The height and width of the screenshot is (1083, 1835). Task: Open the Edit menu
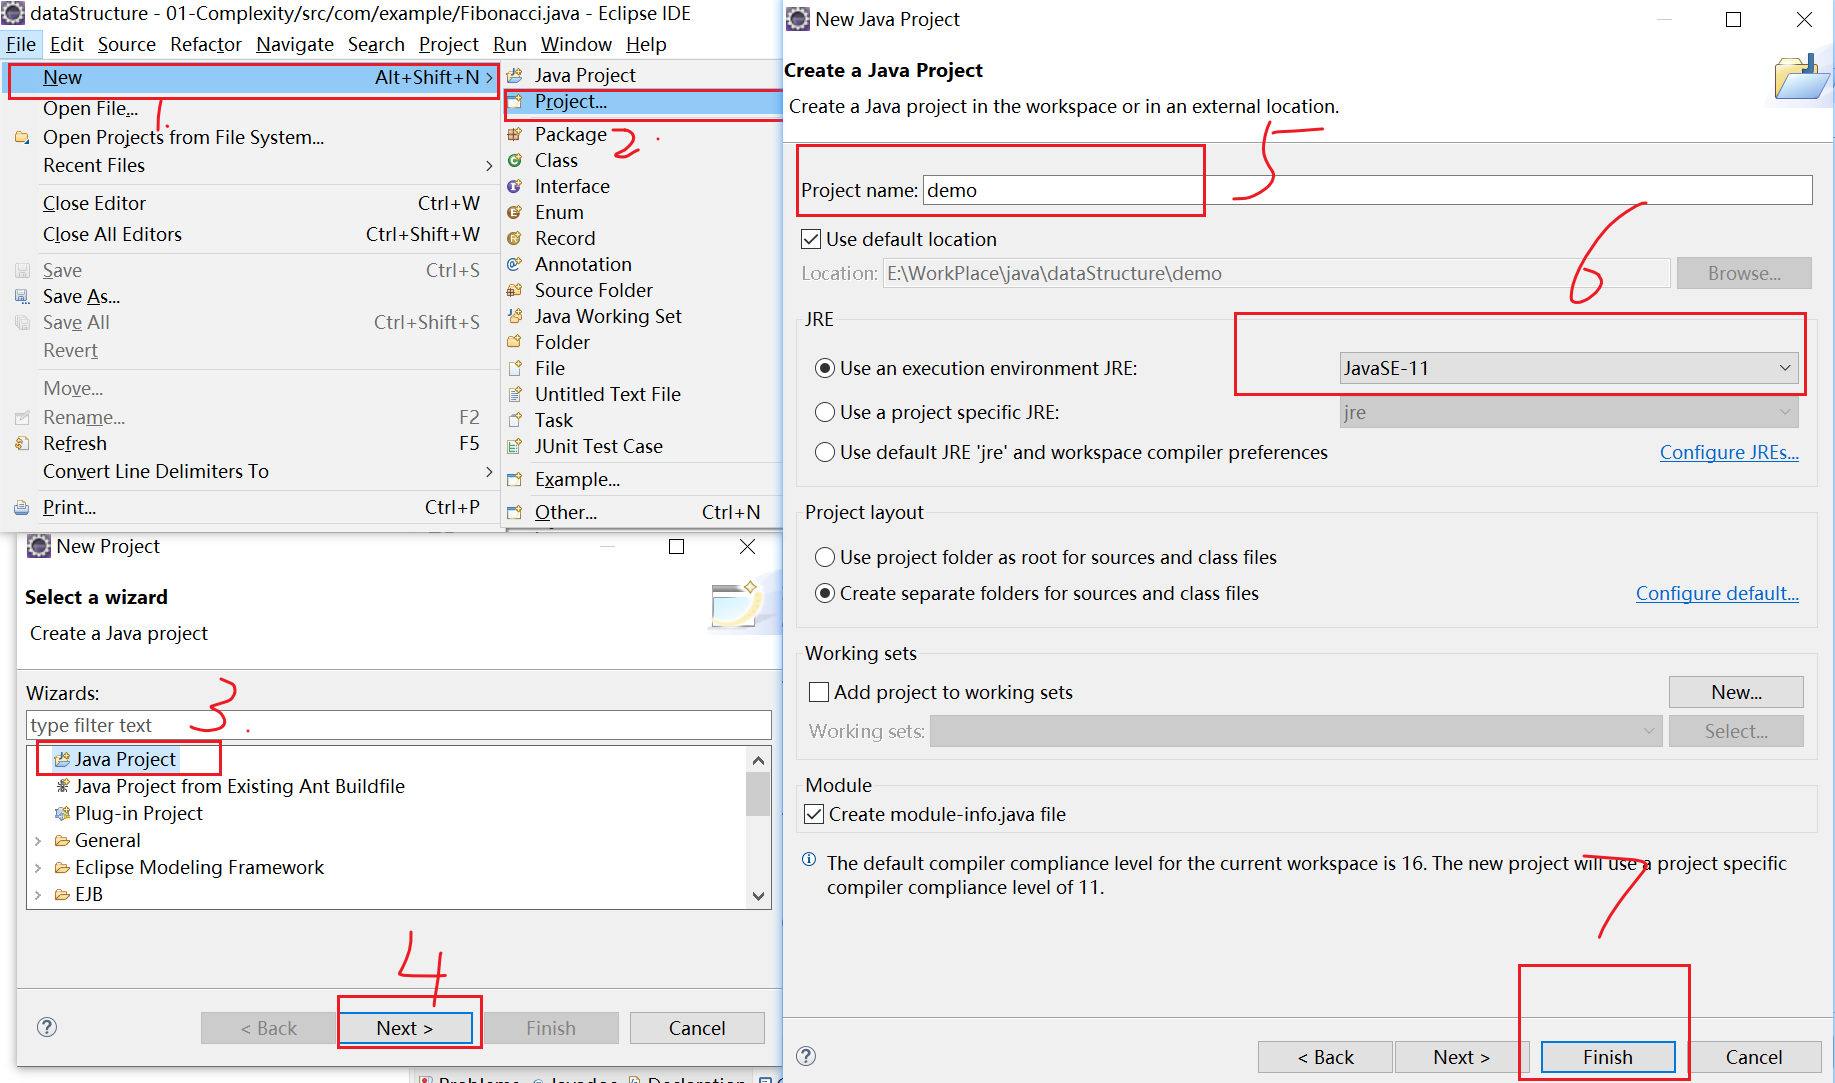pos(66,44)
